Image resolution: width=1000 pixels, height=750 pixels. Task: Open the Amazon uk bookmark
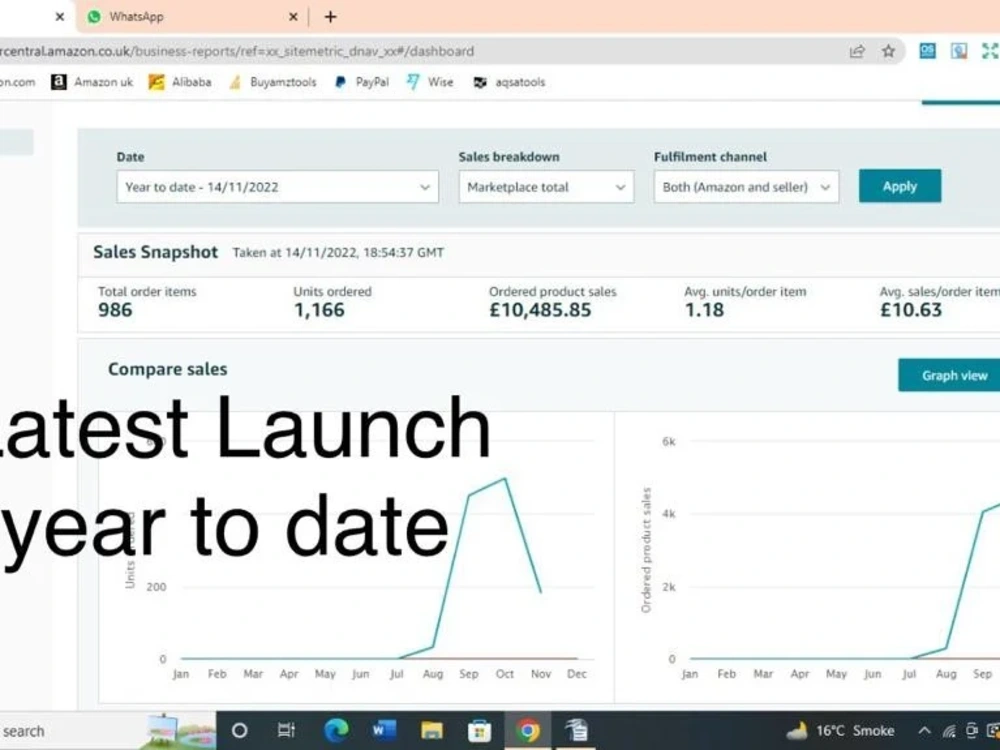(x=92, y=82)
